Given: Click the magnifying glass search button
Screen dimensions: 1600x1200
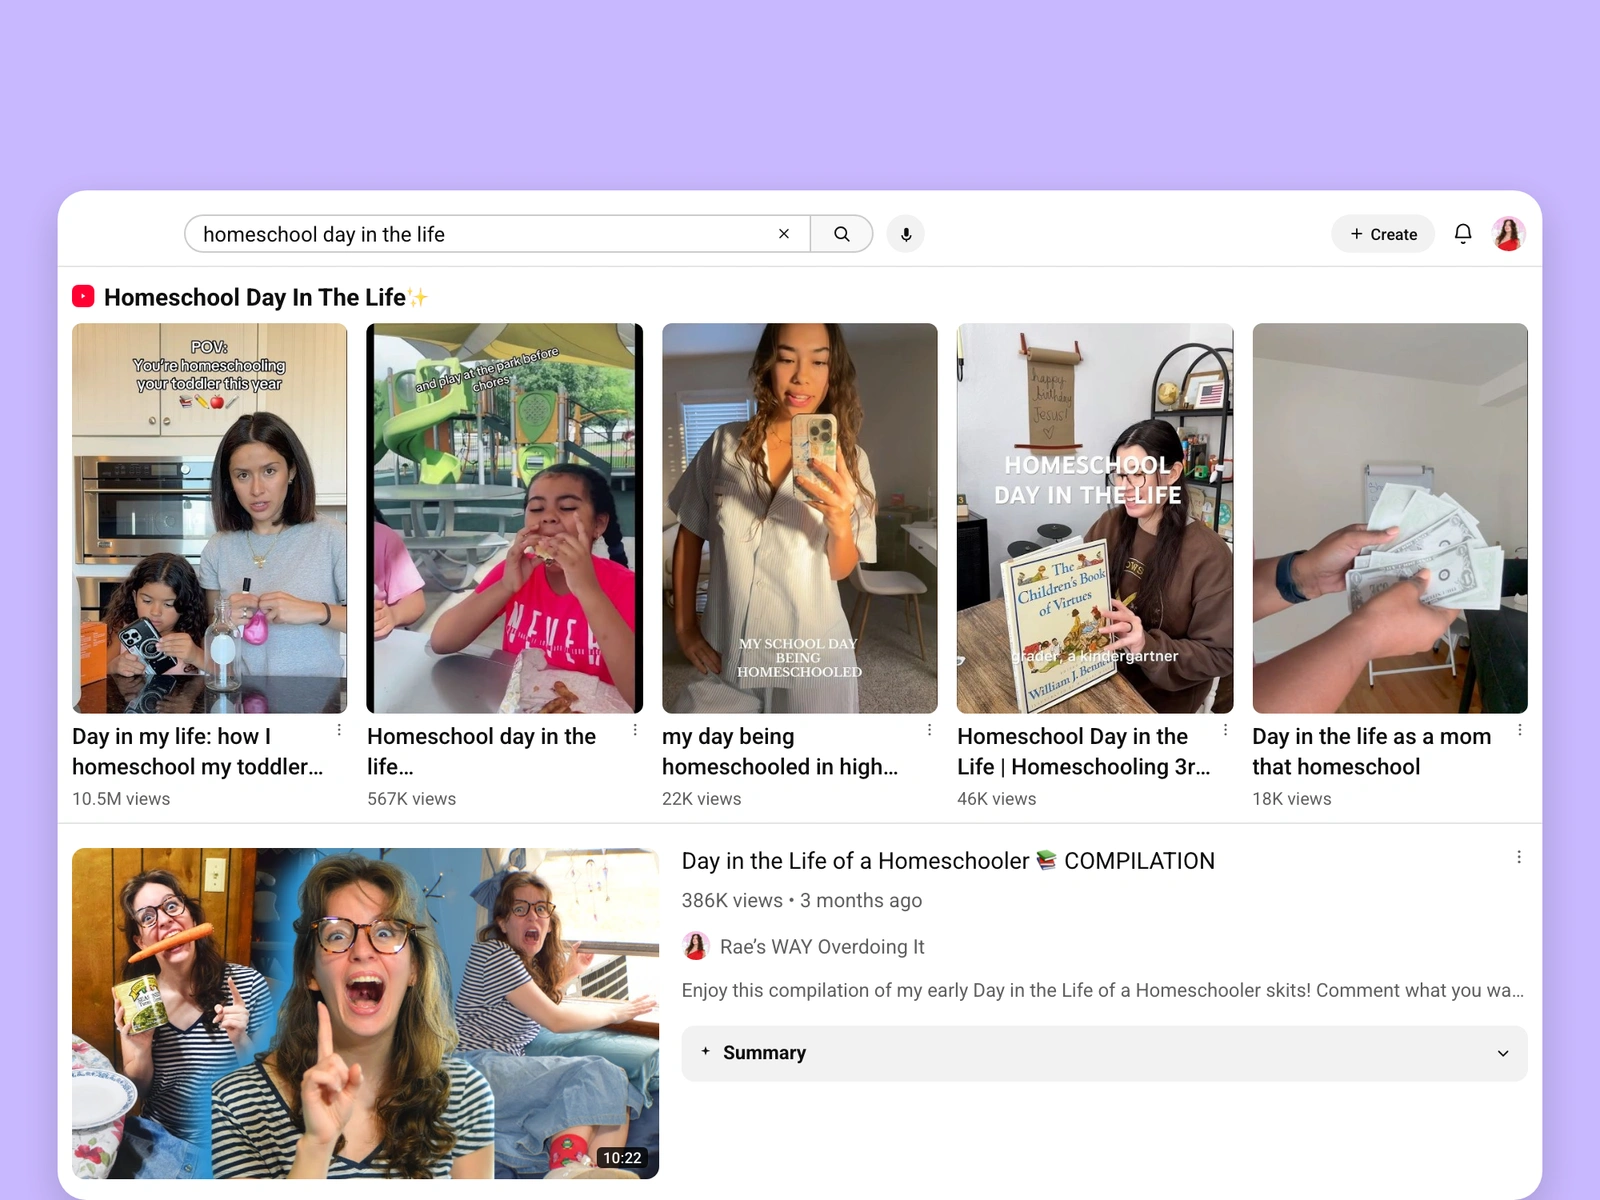Looking at the screenshot, I should pyautogui.click(x=842, y=234).
